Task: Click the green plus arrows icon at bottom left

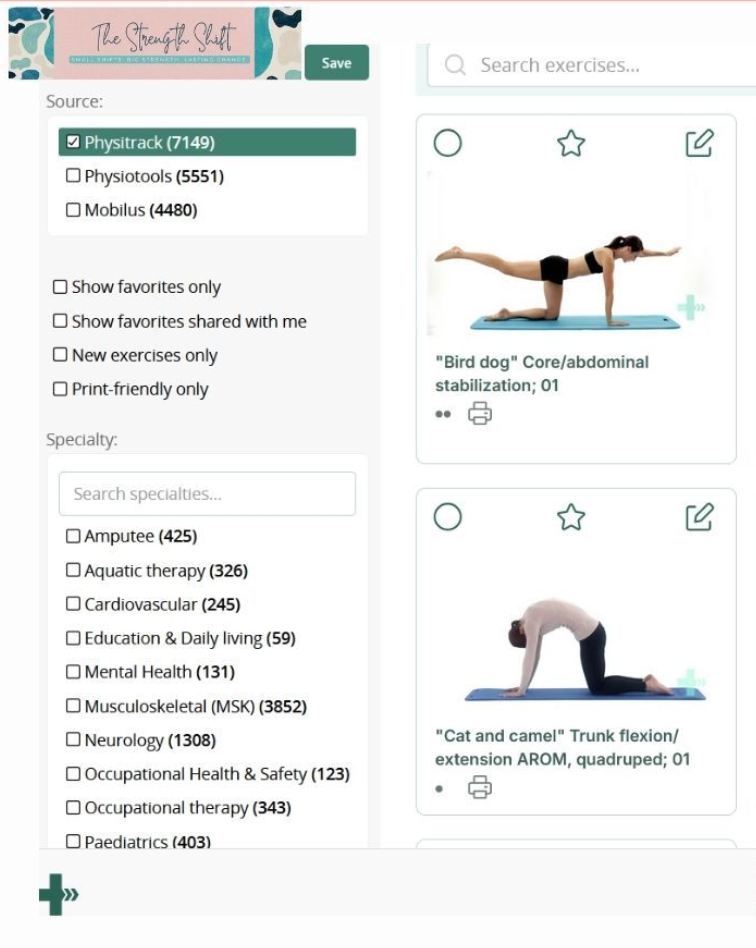Action: pos(59,894)
